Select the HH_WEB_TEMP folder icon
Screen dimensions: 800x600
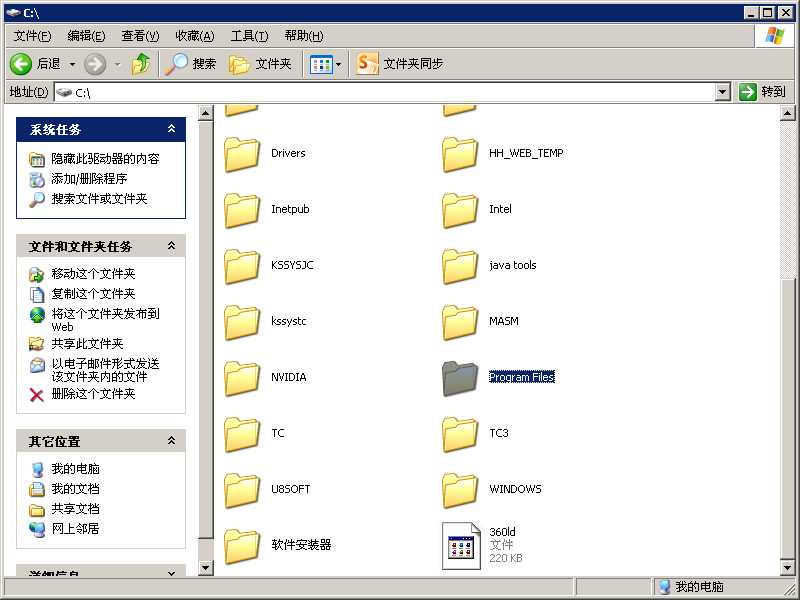click(x=460, y=154)
